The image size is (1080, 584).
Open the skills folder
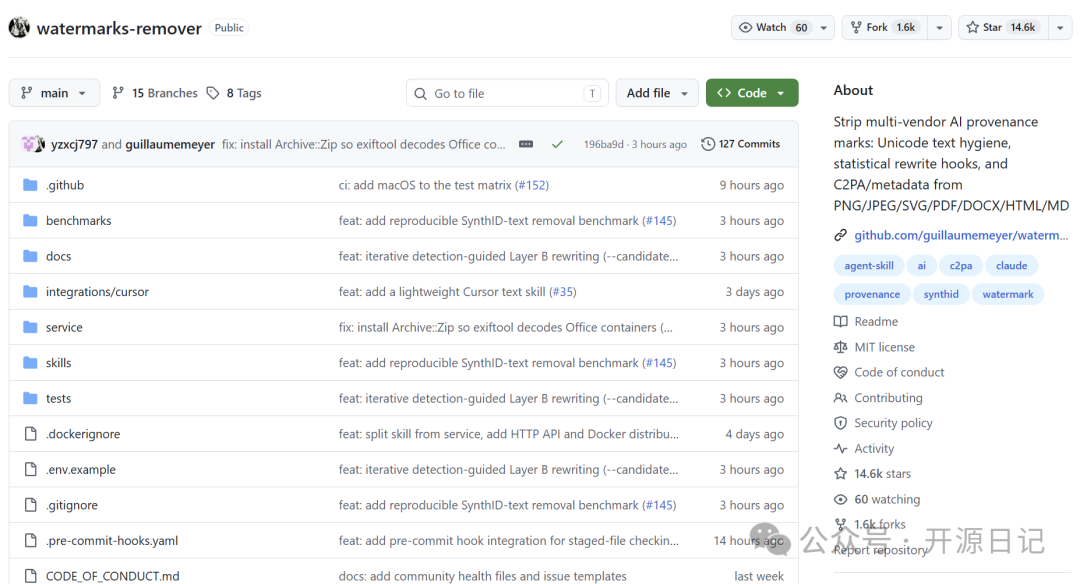(59, 363)
